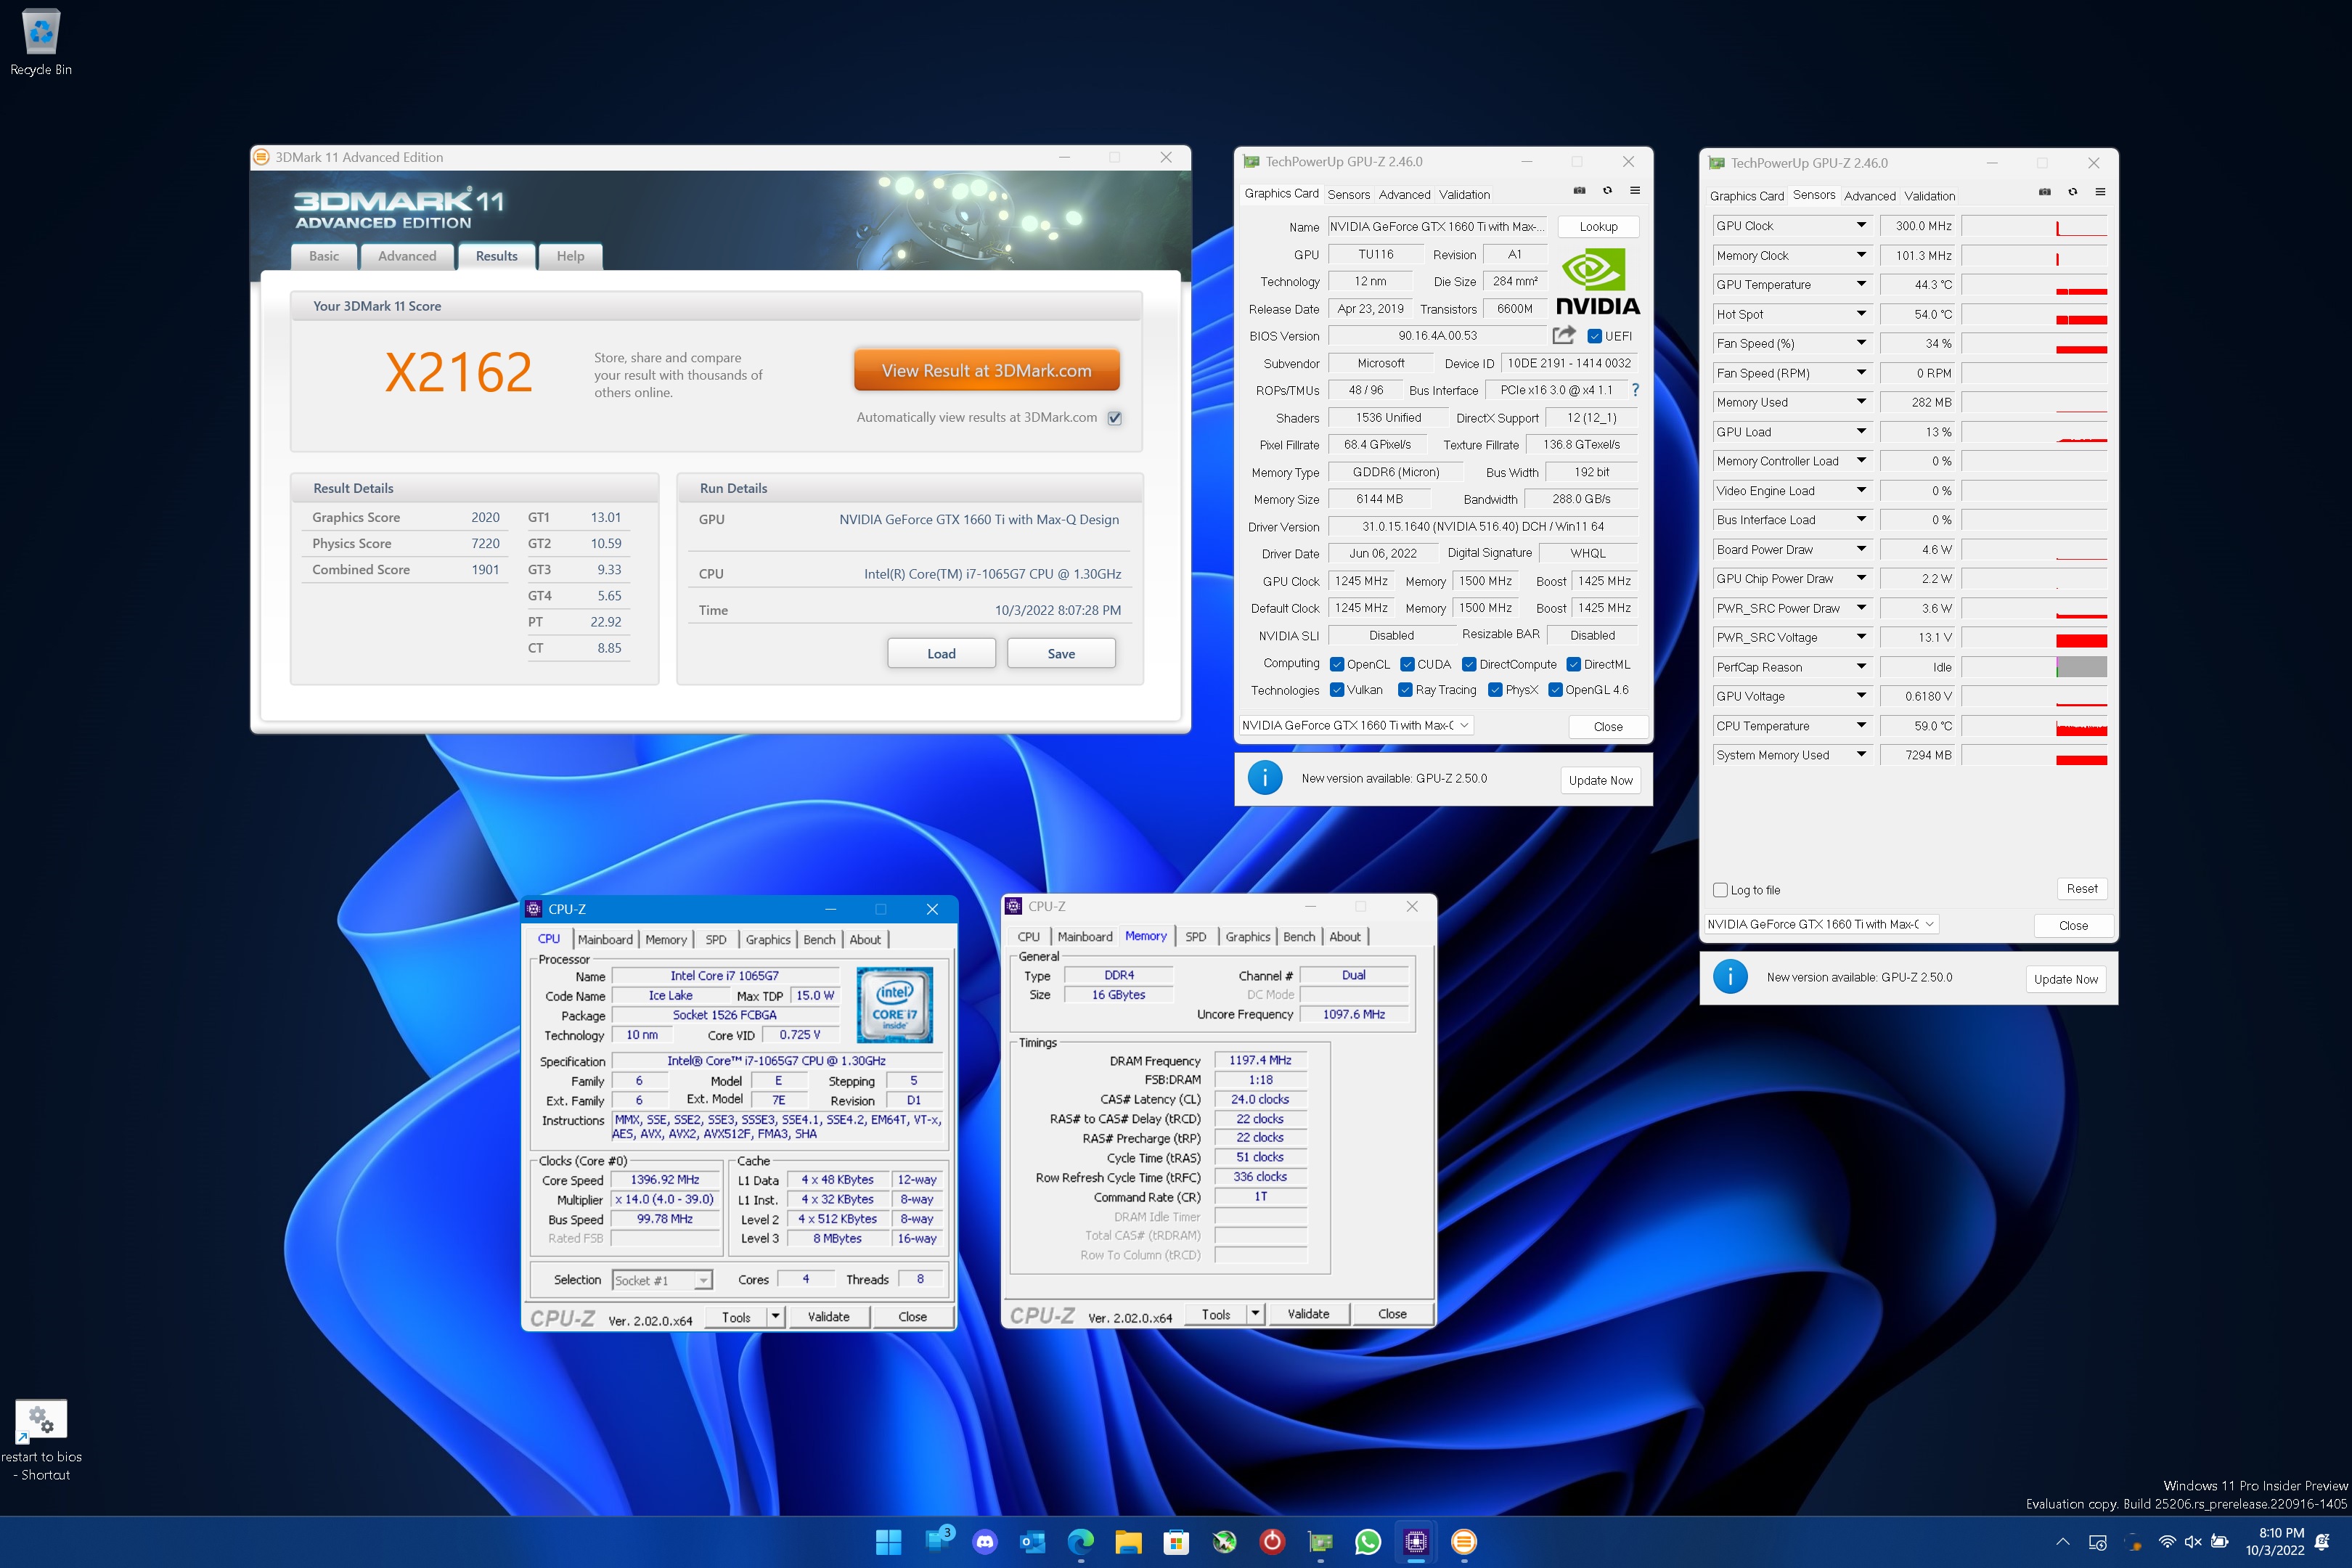Toggle the DirectML checkbox
The height and width of the screenshot is (1568, 2352).
tap(1574, 664)
